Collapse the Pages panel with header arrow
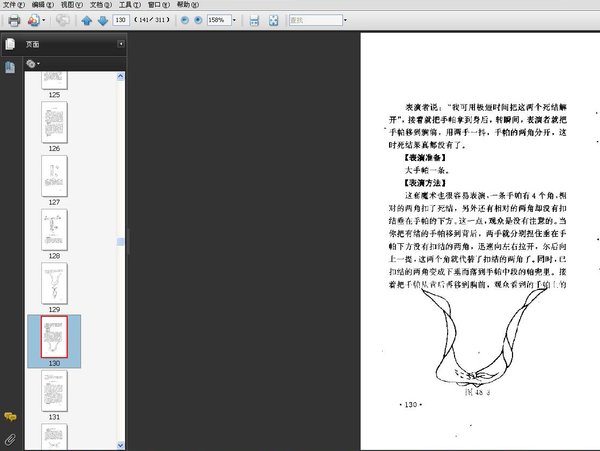This screenshot has width=600, height=451. 121,44
